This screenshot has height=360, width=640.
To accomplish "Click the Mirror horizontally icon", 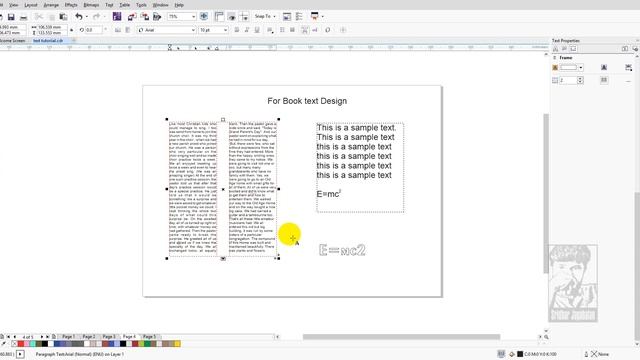I will point(118,30).
